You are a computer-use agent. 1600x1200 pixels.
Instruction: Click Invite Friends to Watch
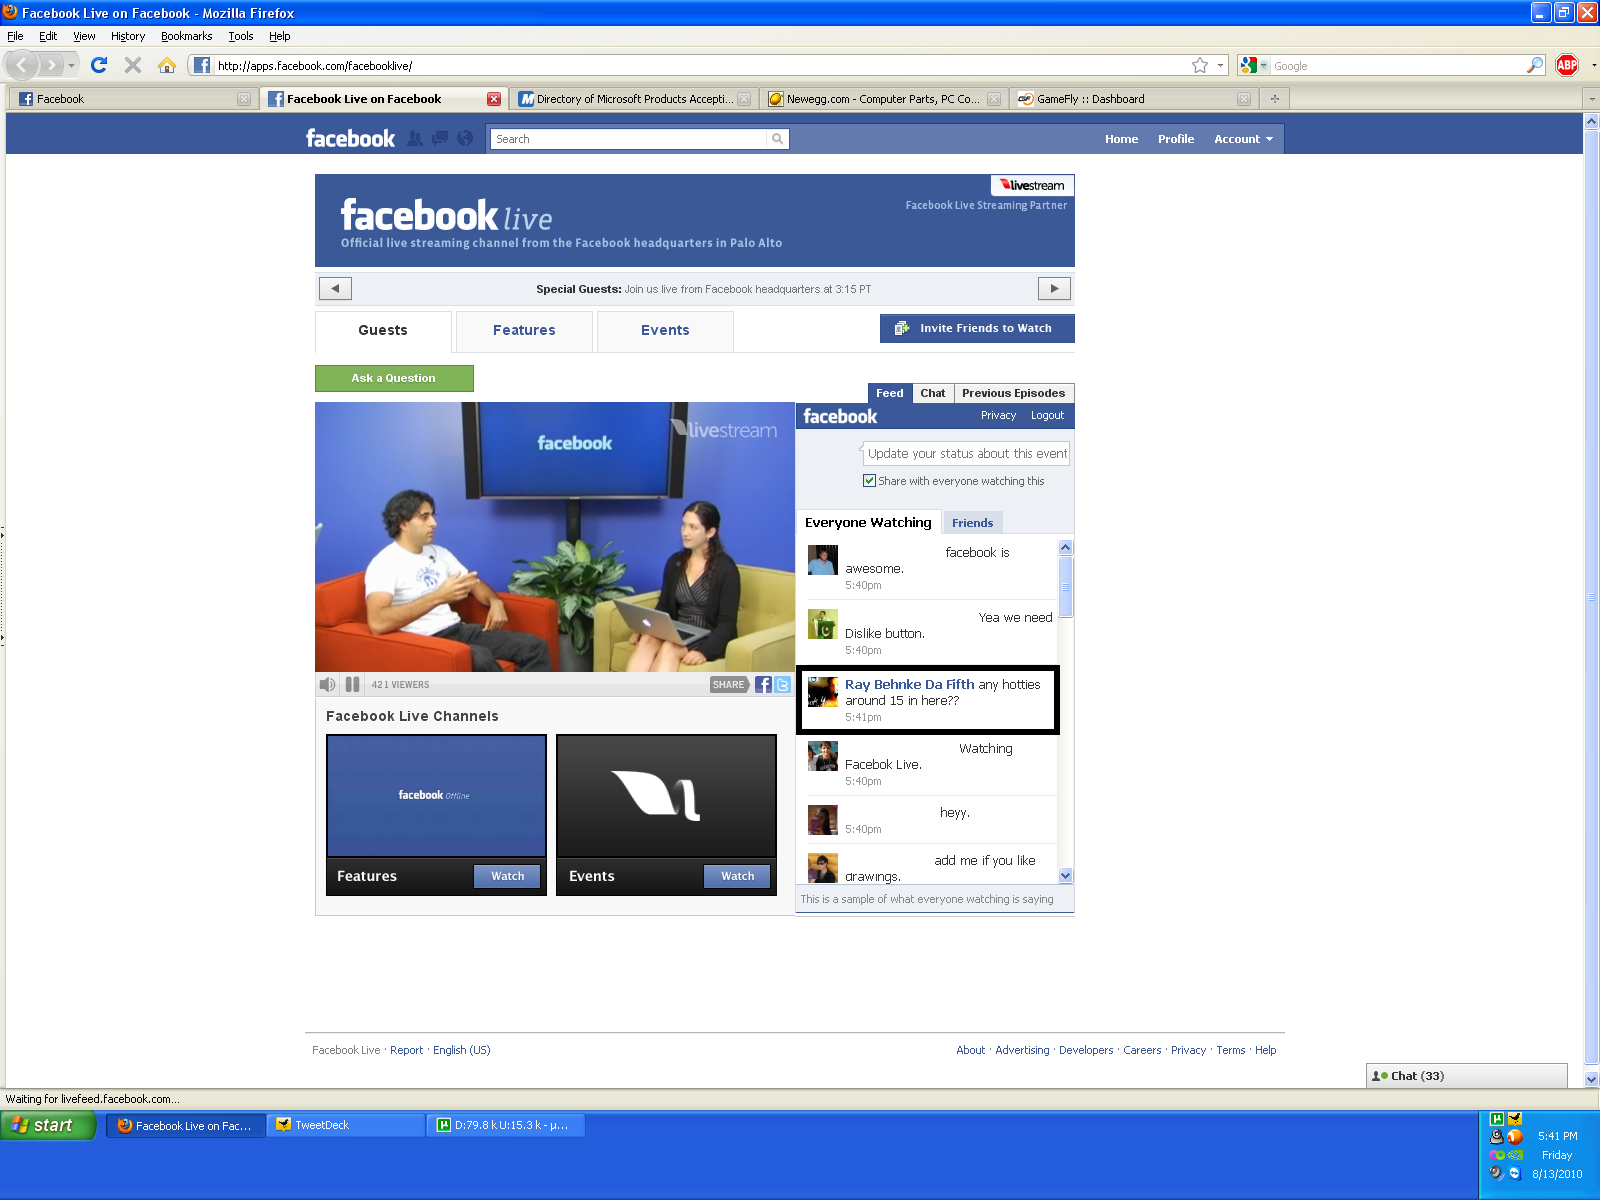tap(977, 328)
